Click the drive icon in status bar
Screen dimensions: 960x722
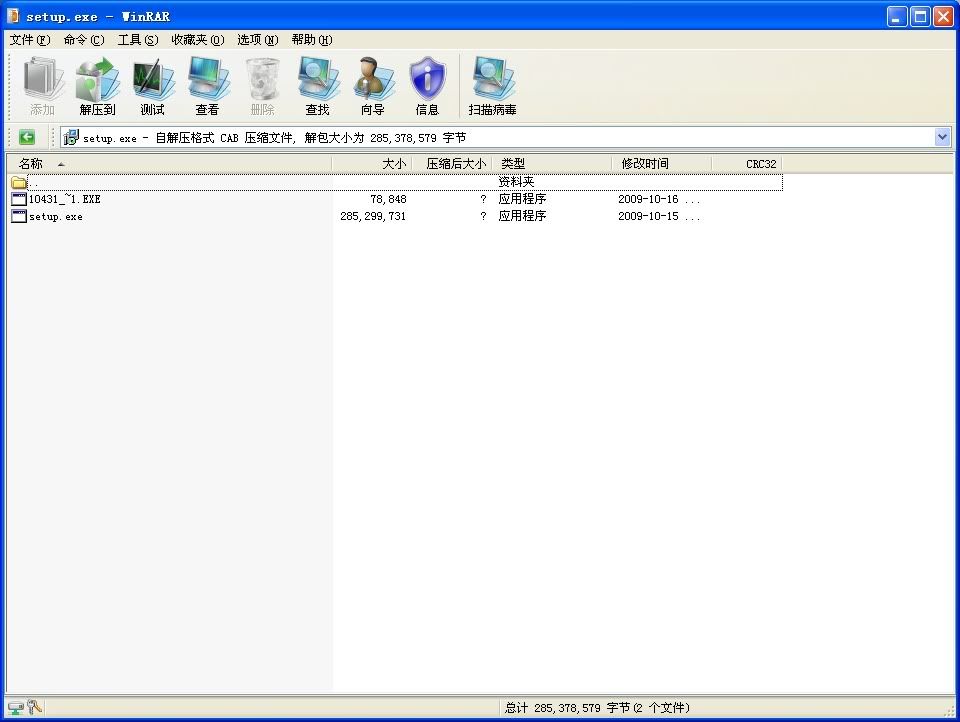point(15,708)
